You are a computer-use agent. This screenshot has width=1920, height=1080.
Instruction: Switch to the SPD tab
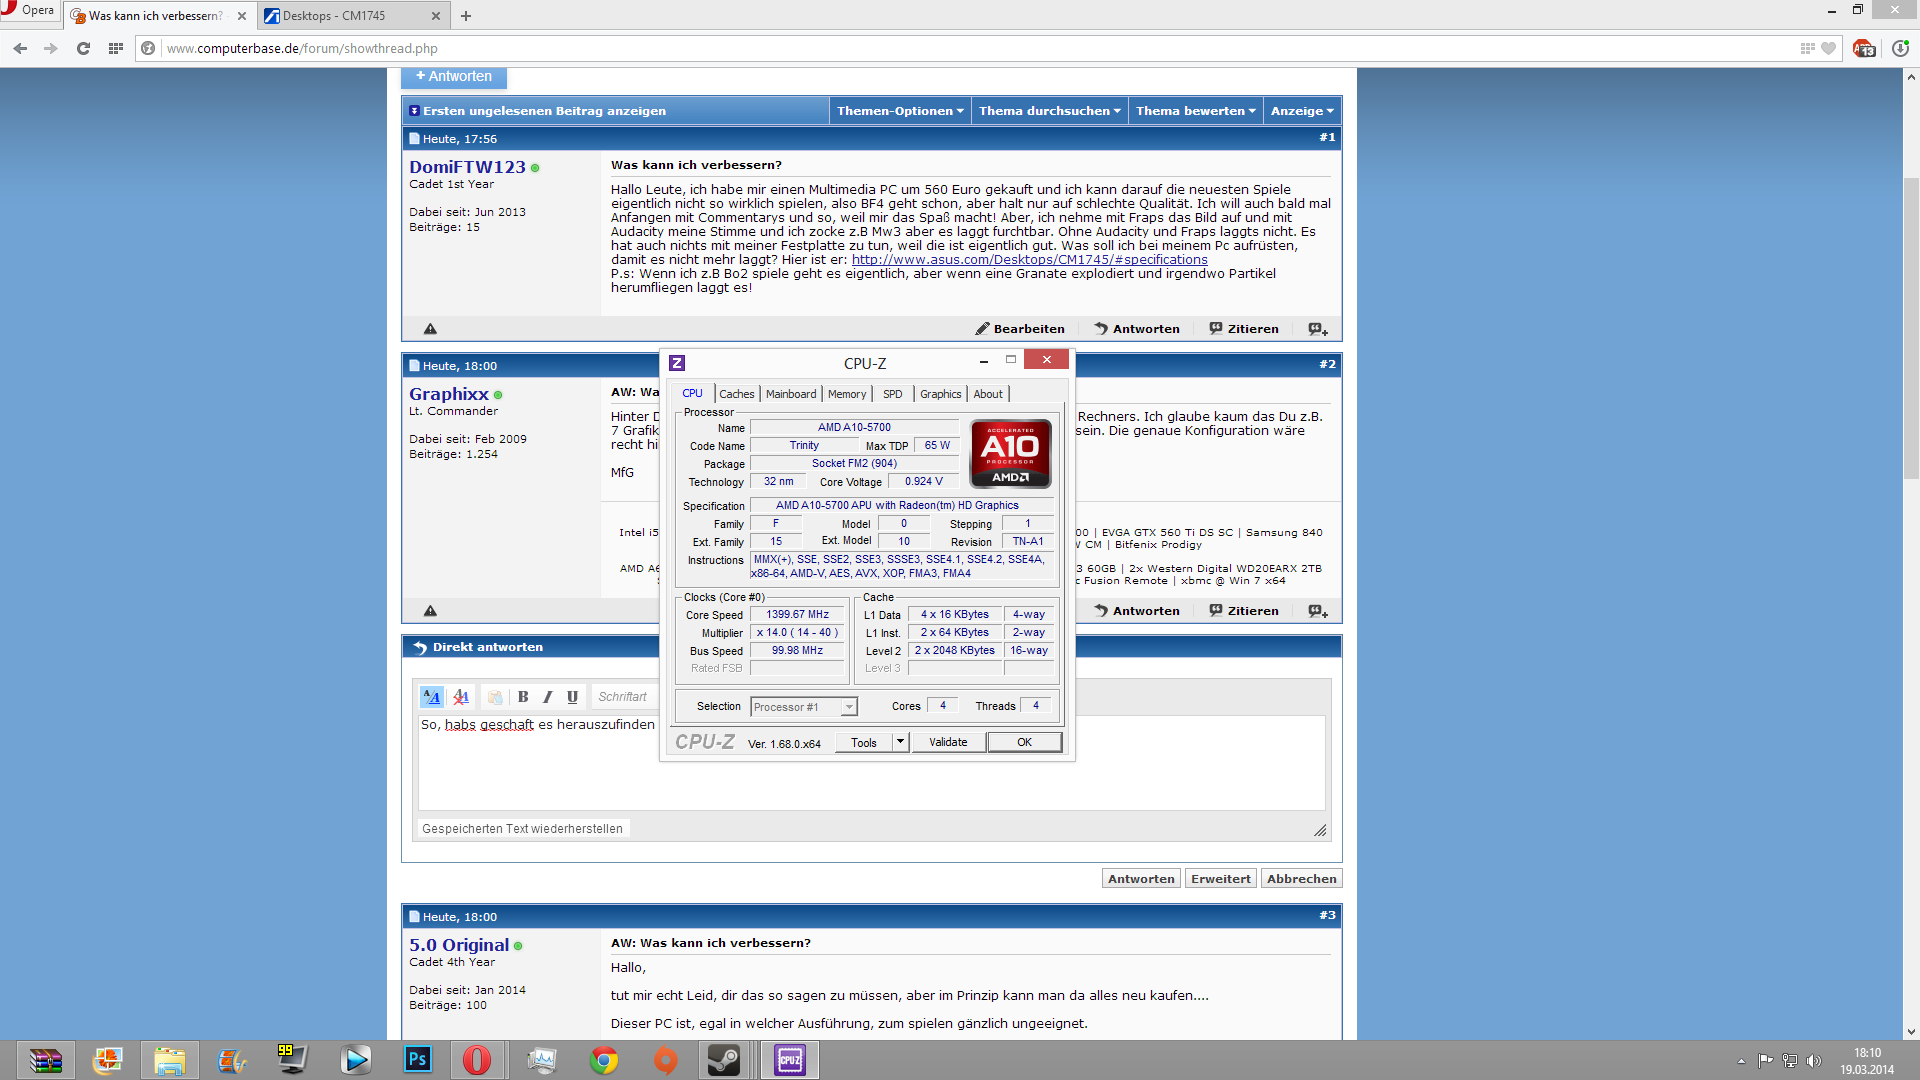893,394
